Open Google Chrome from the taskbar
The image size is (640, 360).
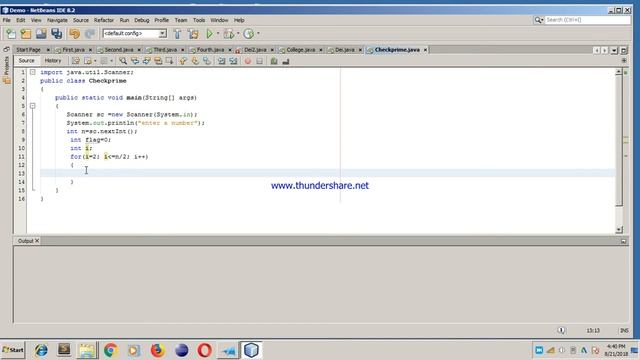point(111,350)
